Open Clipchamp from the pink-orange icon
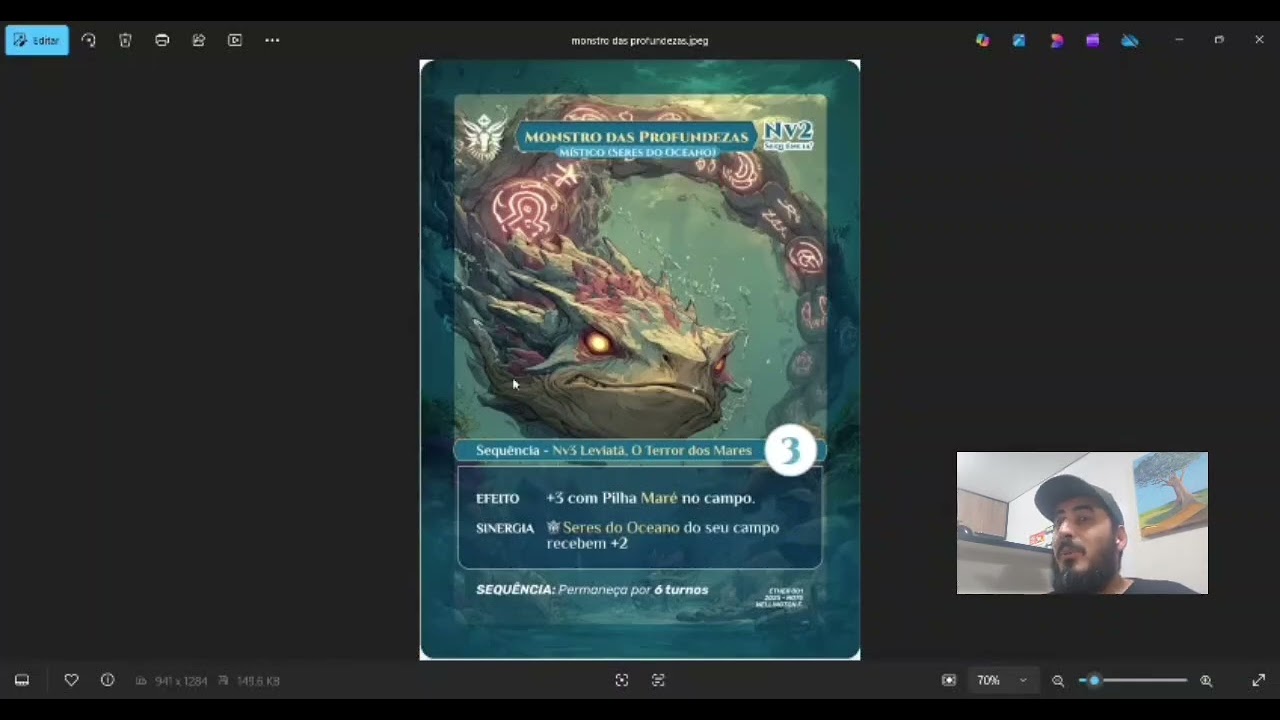The image size is (1280, 720). [x=1056, y=40]
